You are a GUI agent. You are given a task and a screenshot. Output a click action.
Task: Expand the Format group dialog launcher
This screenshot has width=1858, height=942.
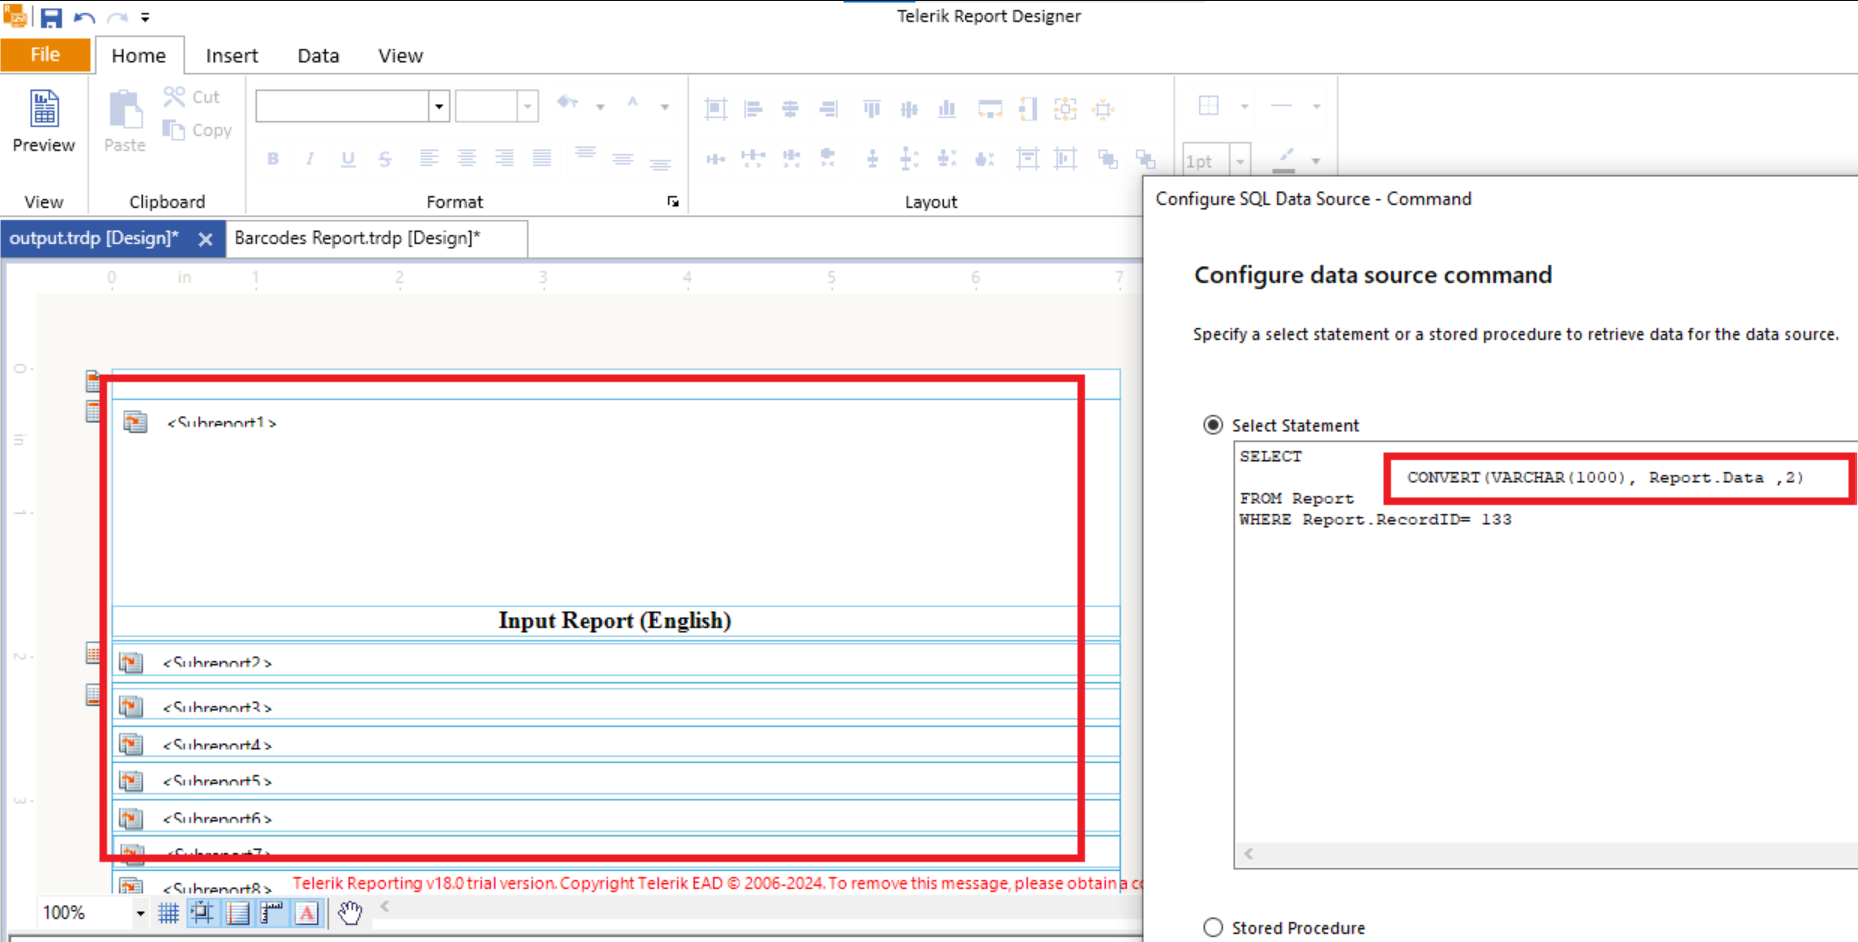coord(673,202)
